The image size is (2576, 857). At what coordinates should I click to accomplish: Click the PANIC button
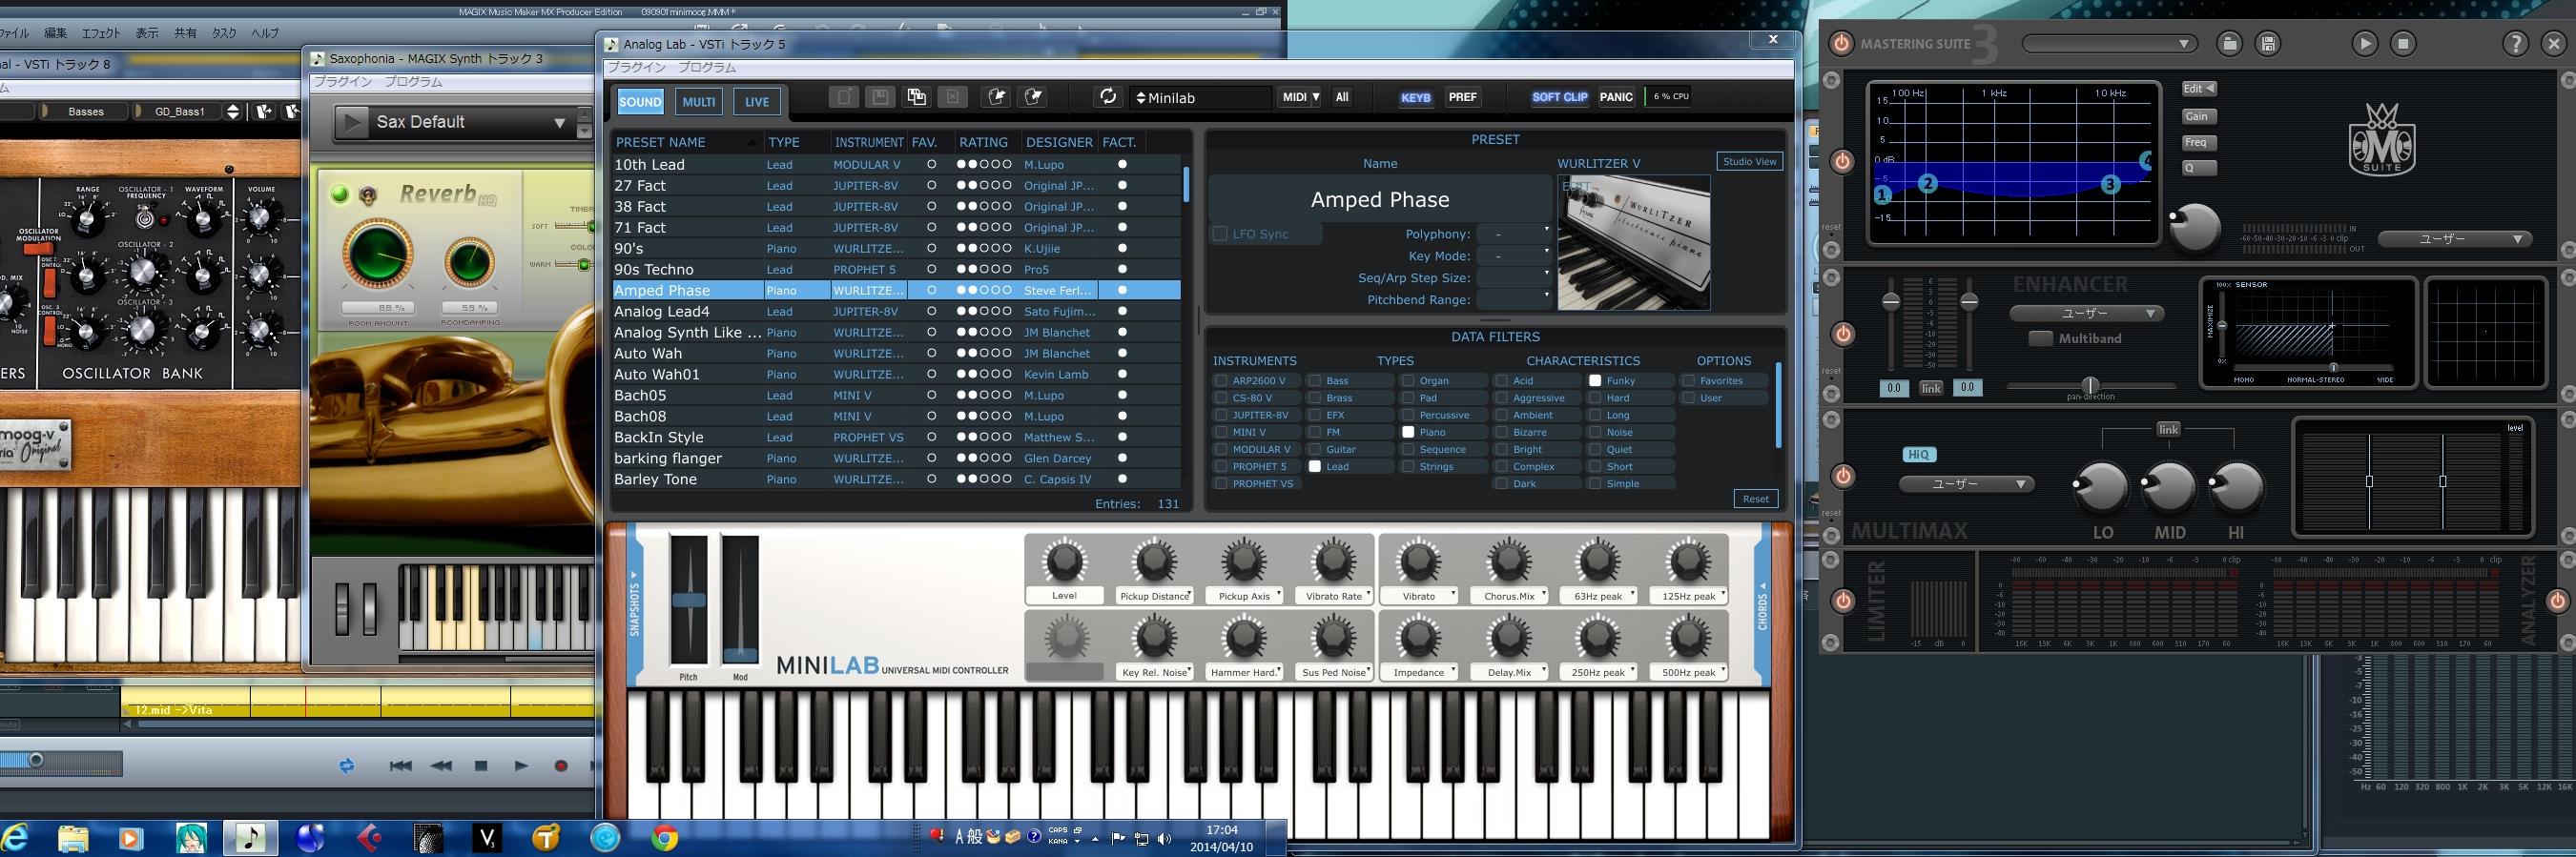point(1616,97)
